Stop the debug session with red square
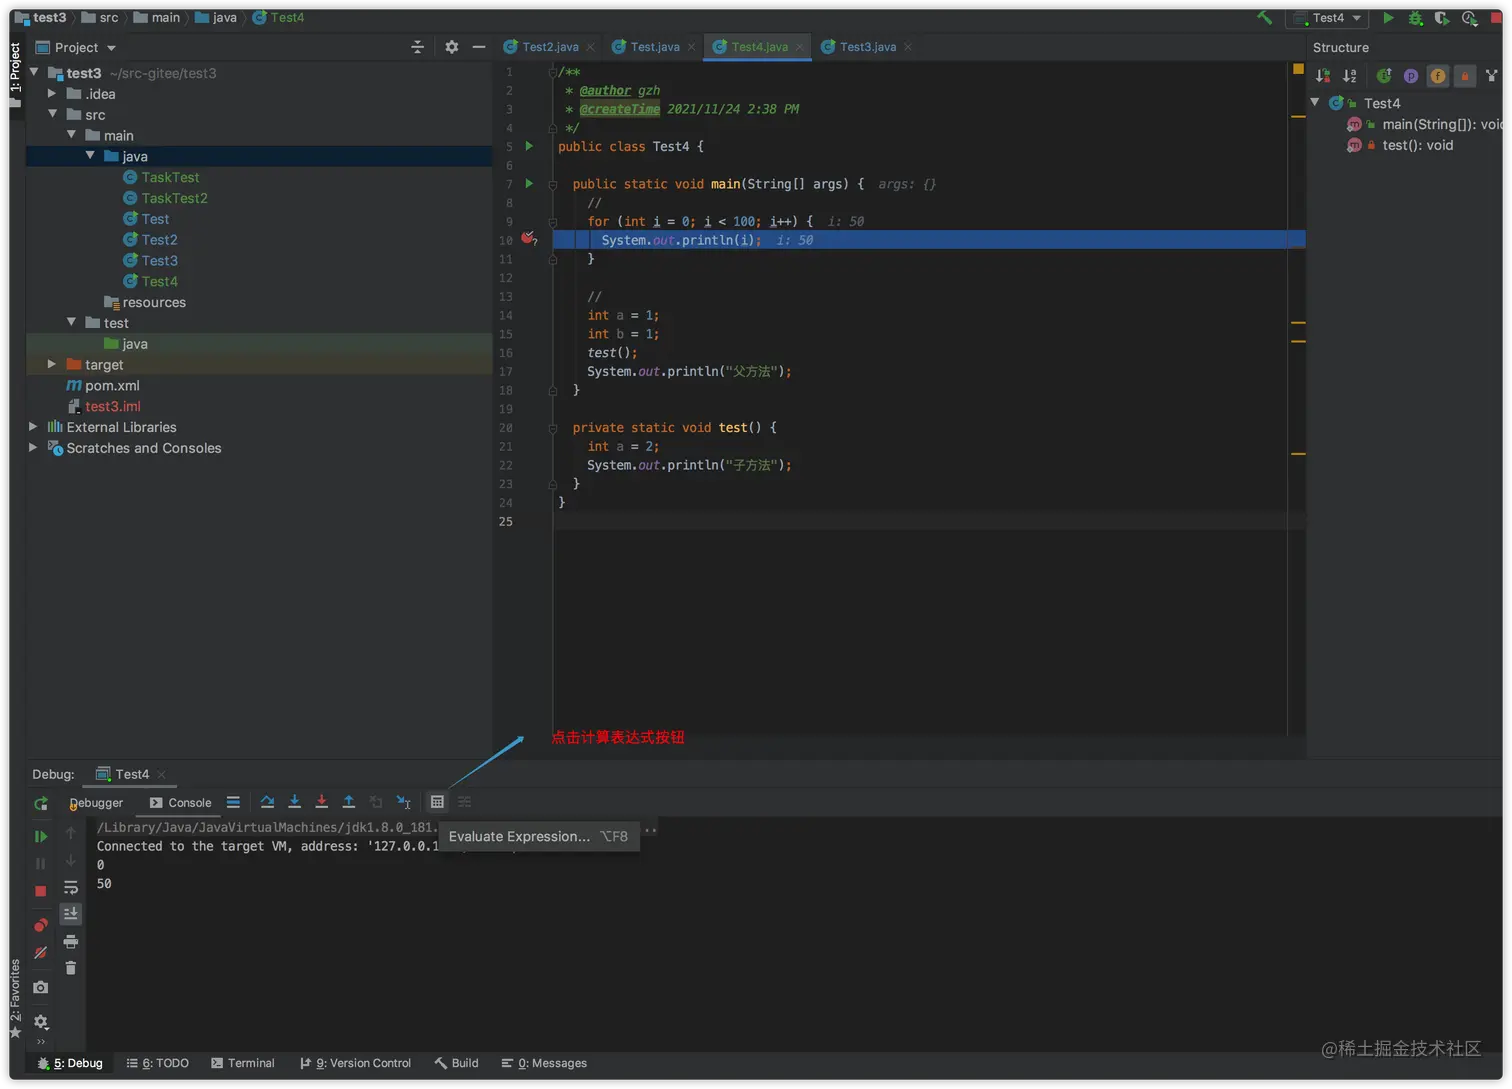 click(41, 891)
